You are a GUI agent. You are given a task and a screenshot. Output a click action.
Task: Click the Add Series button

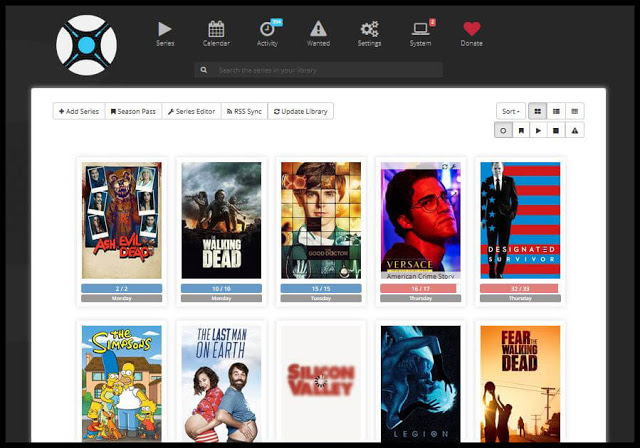click(78, 111)
